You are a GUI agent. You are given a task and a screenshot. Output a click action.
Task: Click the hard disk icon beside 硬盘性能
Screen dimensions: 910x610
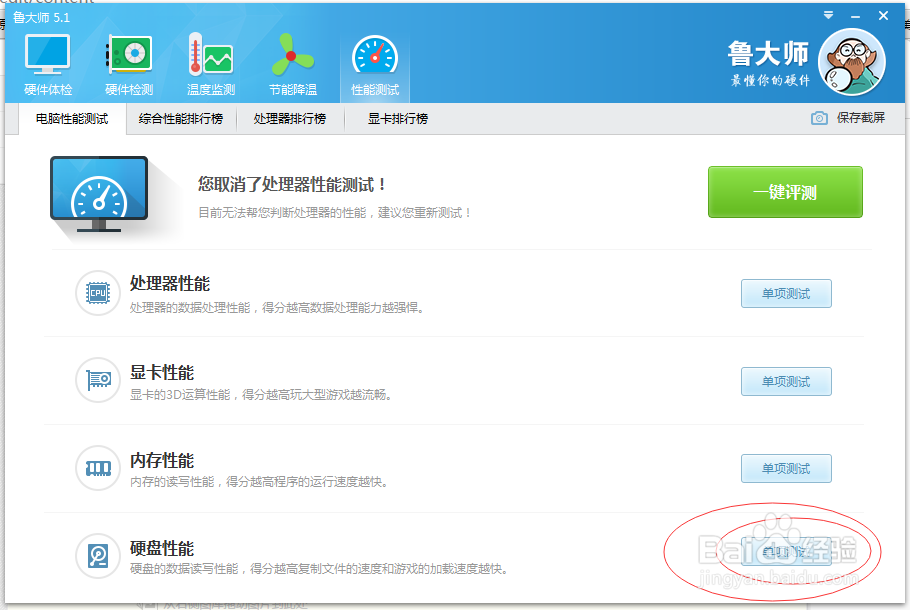(x=98, y=556)
